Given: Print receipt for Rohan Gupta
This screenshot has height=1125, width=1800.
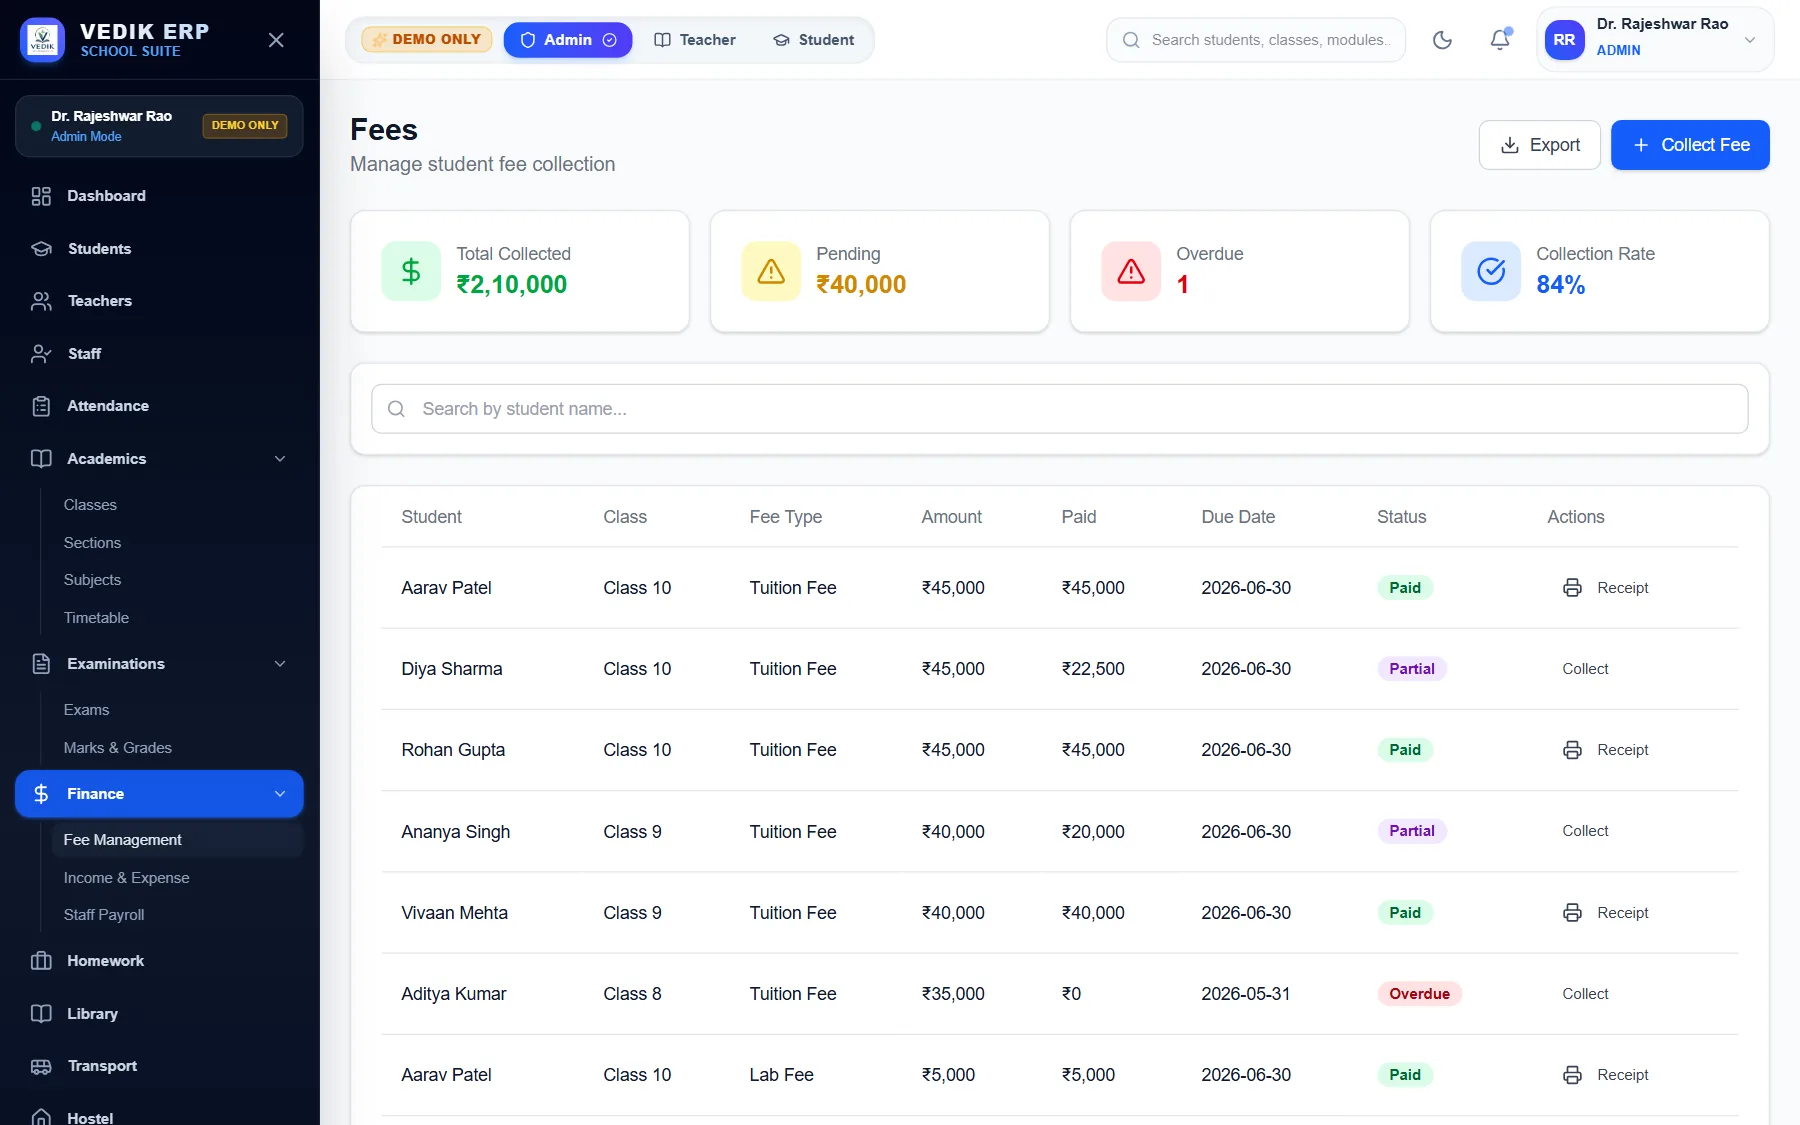Looking at the screenshot, I should point(1606,750).
